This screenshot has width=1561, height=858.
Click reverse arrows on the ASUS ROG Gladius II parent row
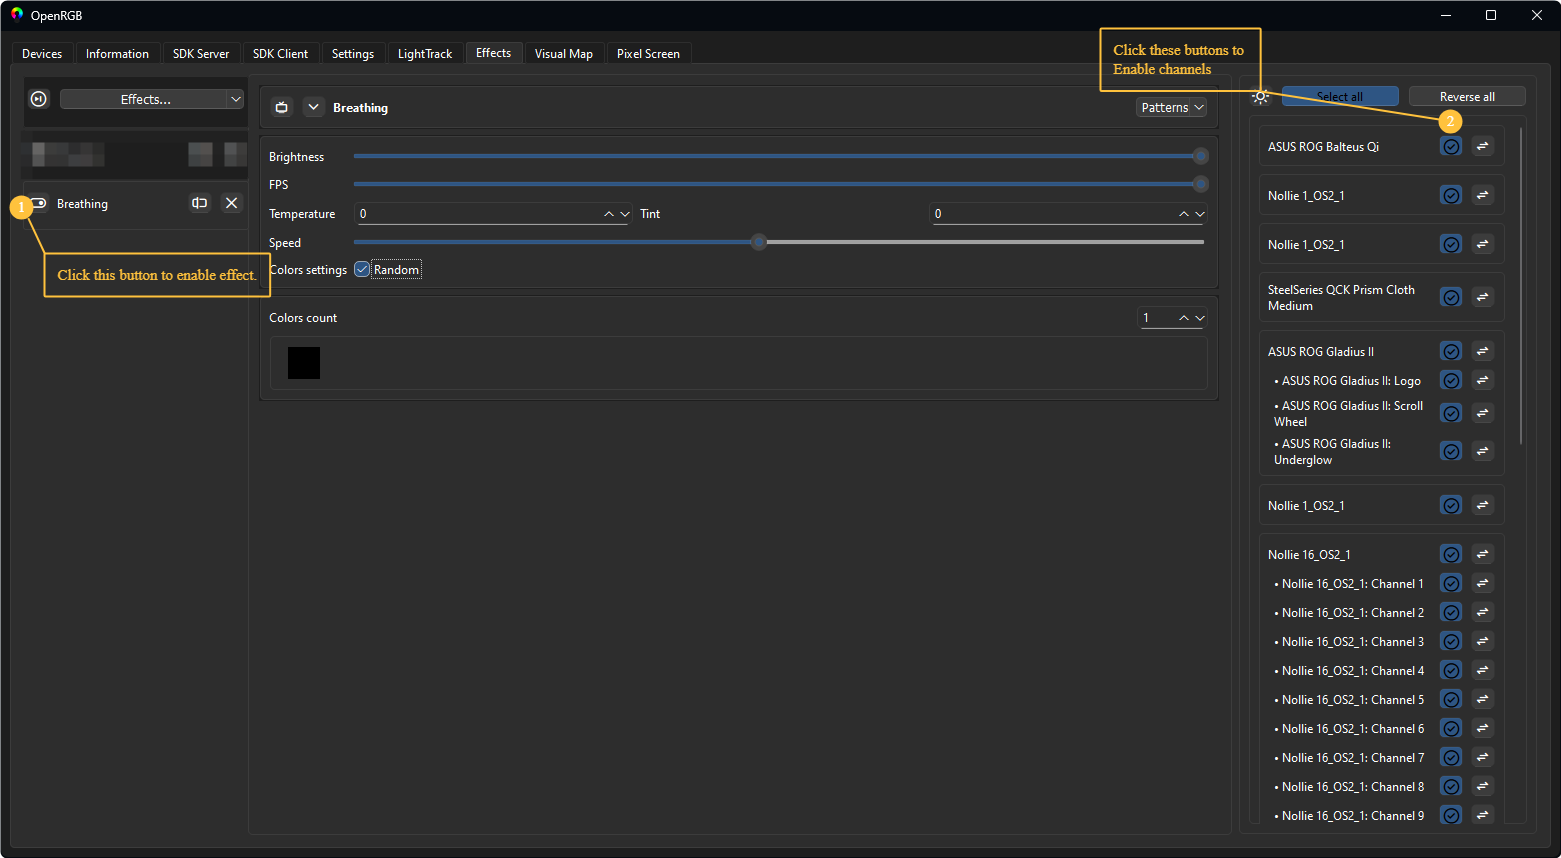(x=1483, y=351)
